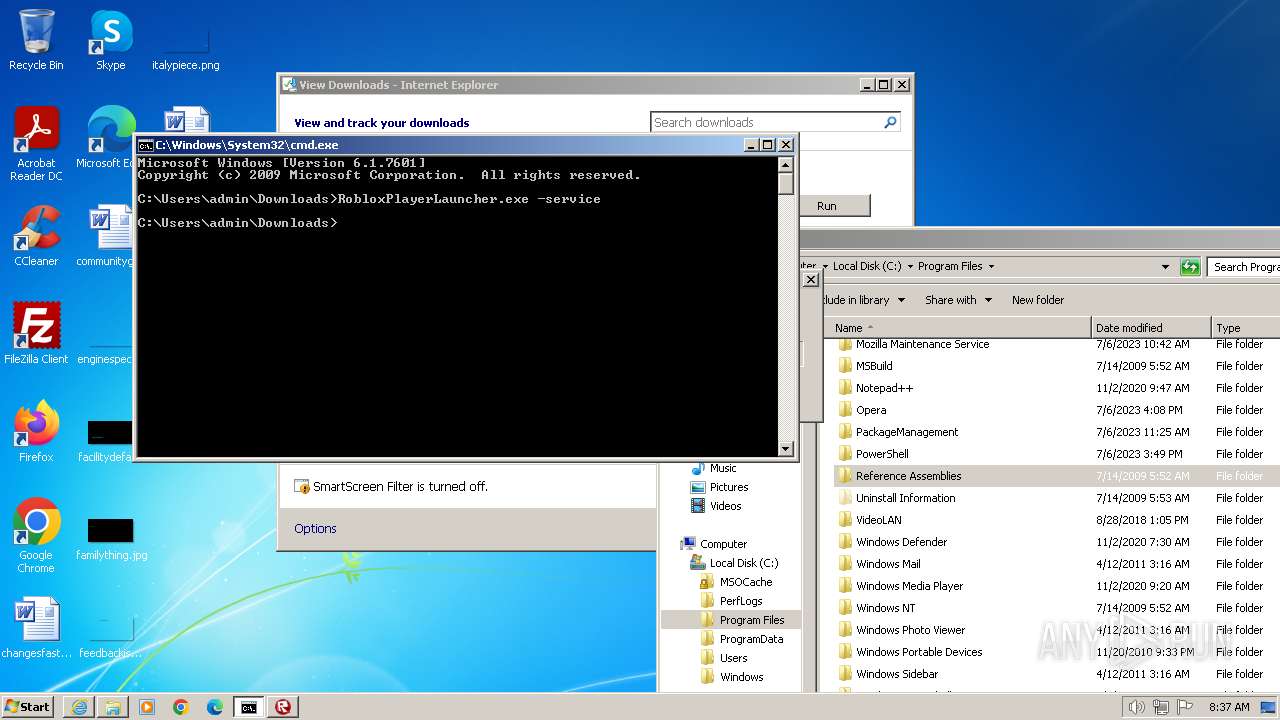
Task: Click the refresh button in Explorer address bar
Action: click(1190, 267)
